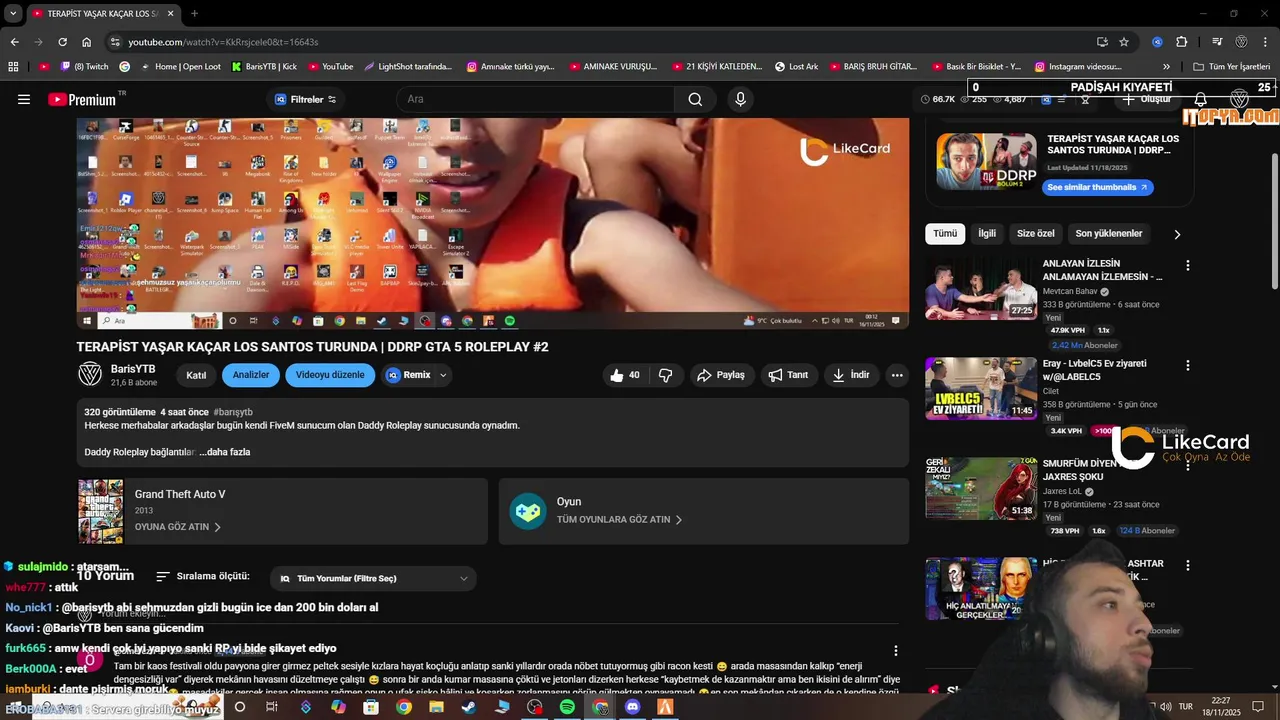Open browser home page
The image size is (1280, 720).
[87, 42]
